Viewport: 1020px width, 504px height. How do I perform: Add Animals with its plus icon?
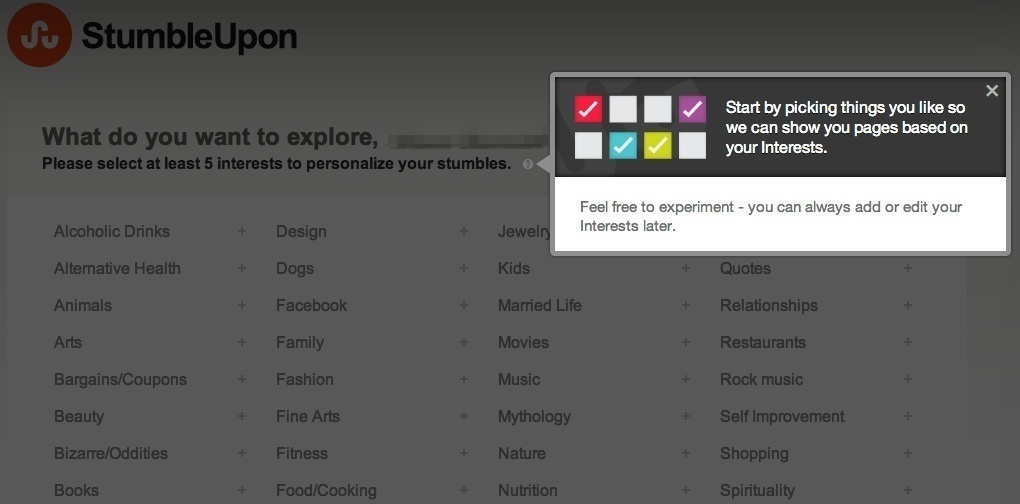pos(241,305)
